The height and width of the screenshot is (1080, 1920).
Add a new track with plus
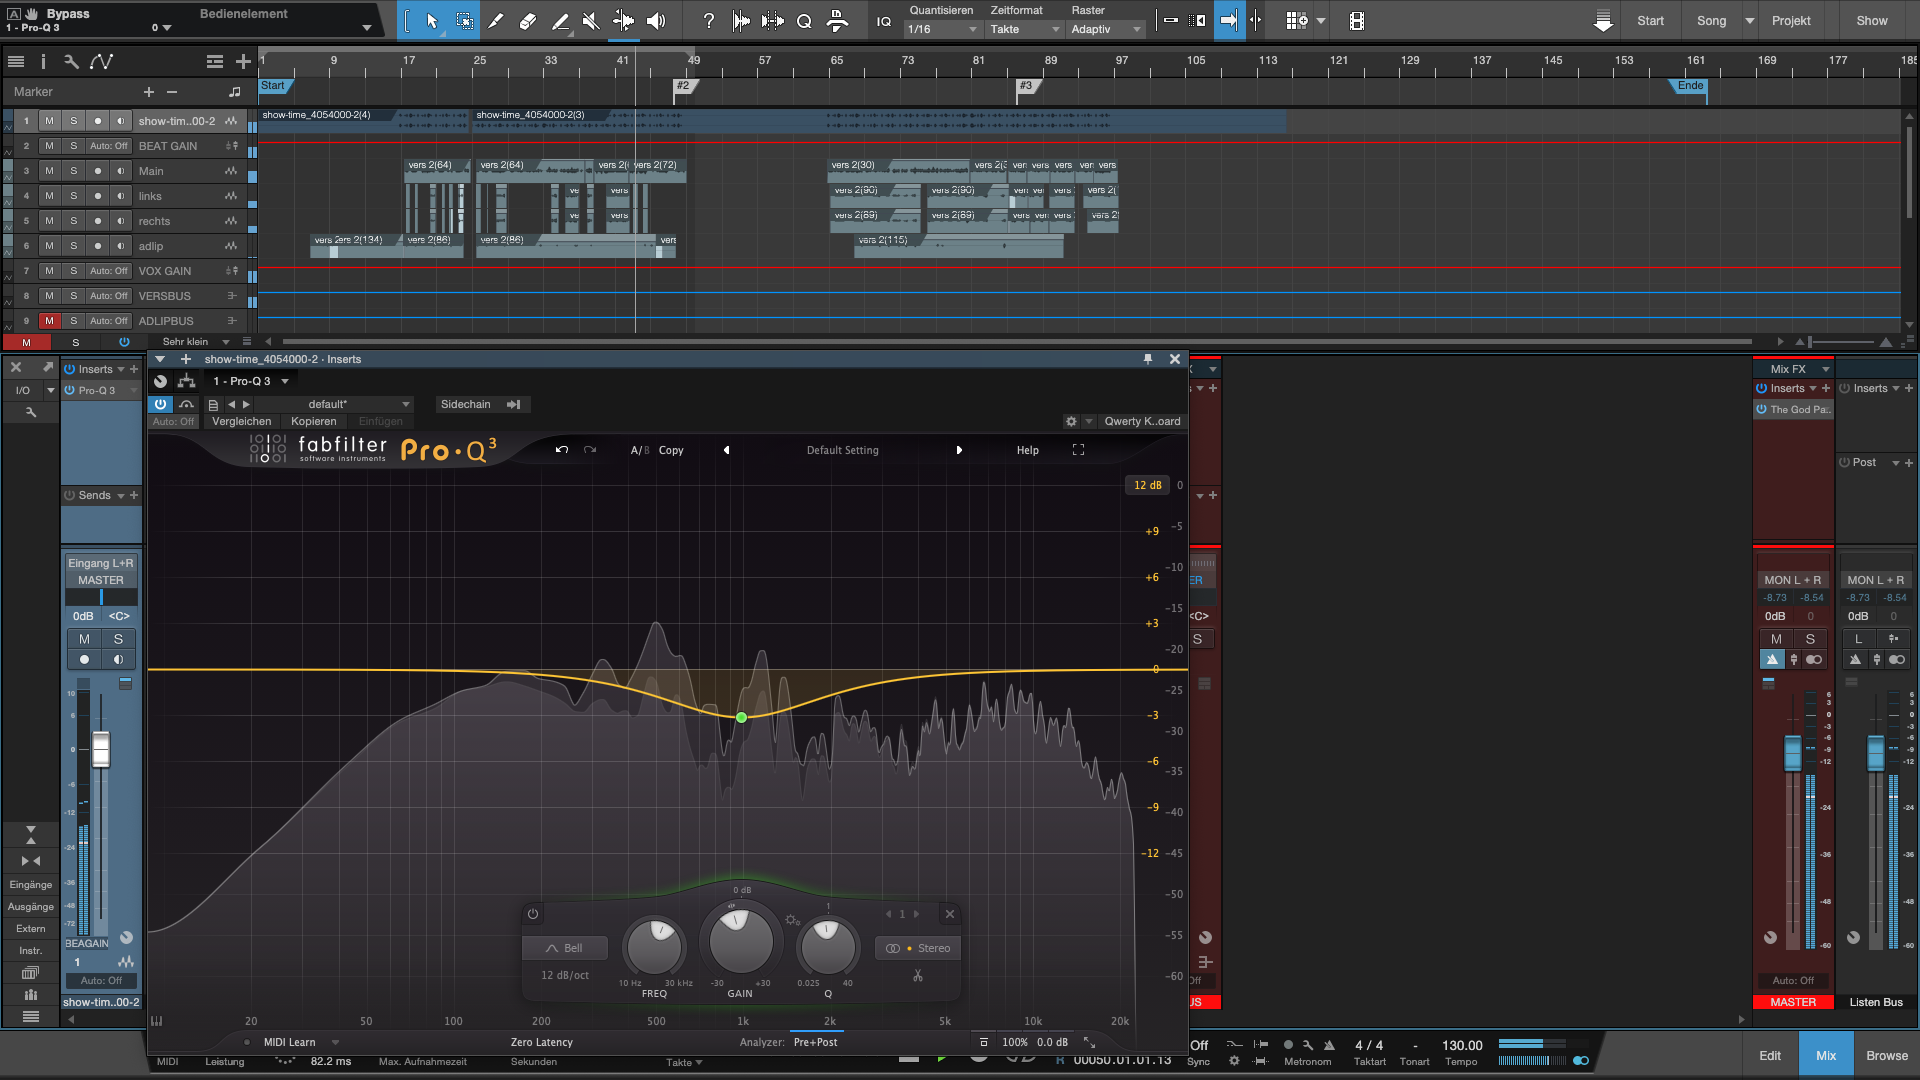[243, 62]
